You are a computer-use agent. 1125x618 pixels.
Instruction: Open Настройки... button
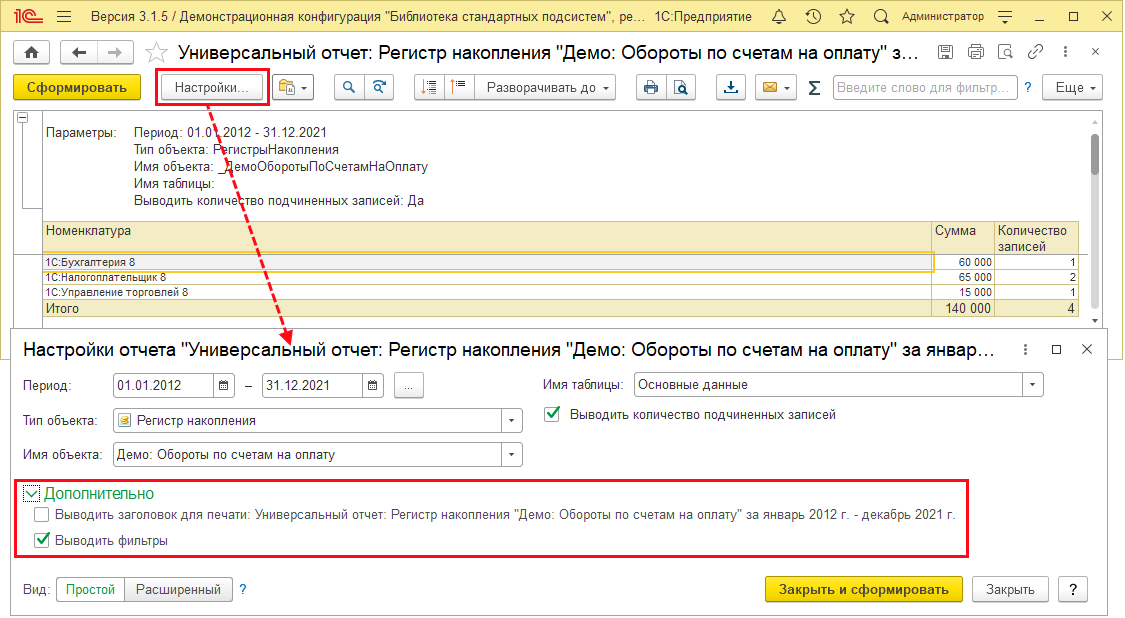212,88
